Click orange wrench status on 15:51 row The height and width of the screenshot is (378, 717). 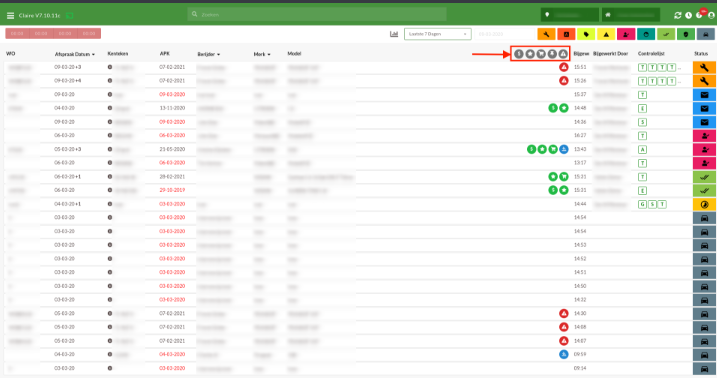704,68
